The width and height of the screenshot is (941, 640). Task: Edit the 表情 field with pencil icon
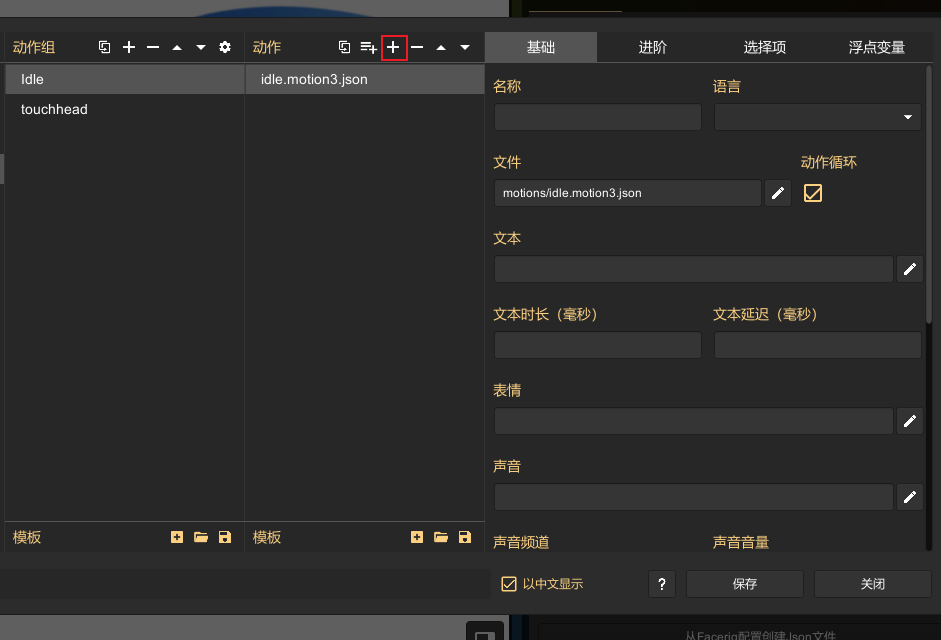[909, 421]
